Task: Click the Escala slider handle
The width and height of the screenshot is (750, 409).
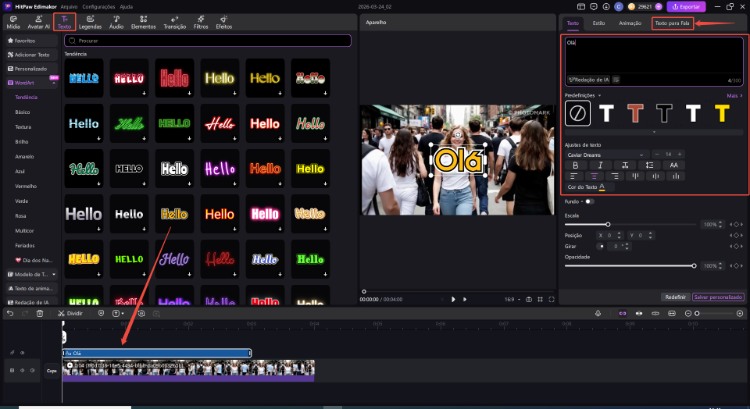Action: 607,224
